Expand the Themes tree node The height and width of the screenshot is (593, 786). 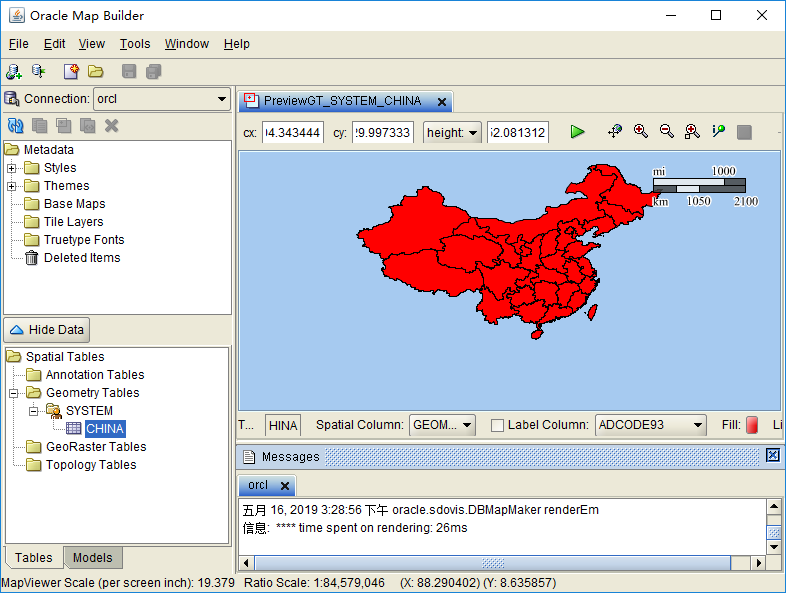click(12, 186)
